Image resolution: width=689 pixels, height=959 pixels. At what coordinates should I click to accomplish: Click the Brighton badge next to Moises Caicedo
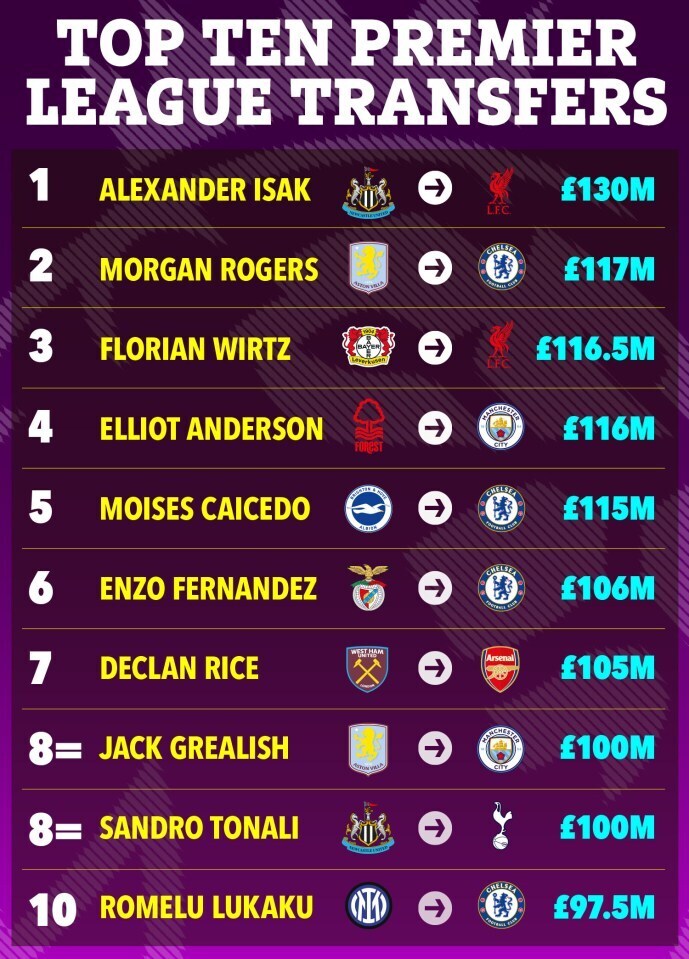[368, 508]
